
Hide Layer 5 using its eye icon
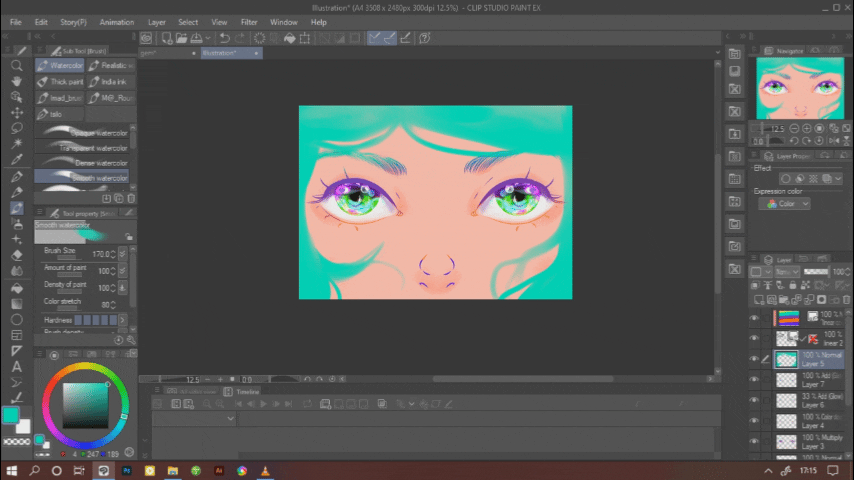click(754, 359)
